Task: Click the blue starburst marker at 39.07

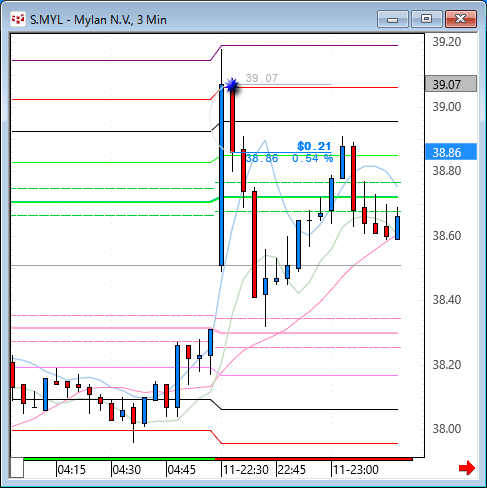Action: [232, 85]
